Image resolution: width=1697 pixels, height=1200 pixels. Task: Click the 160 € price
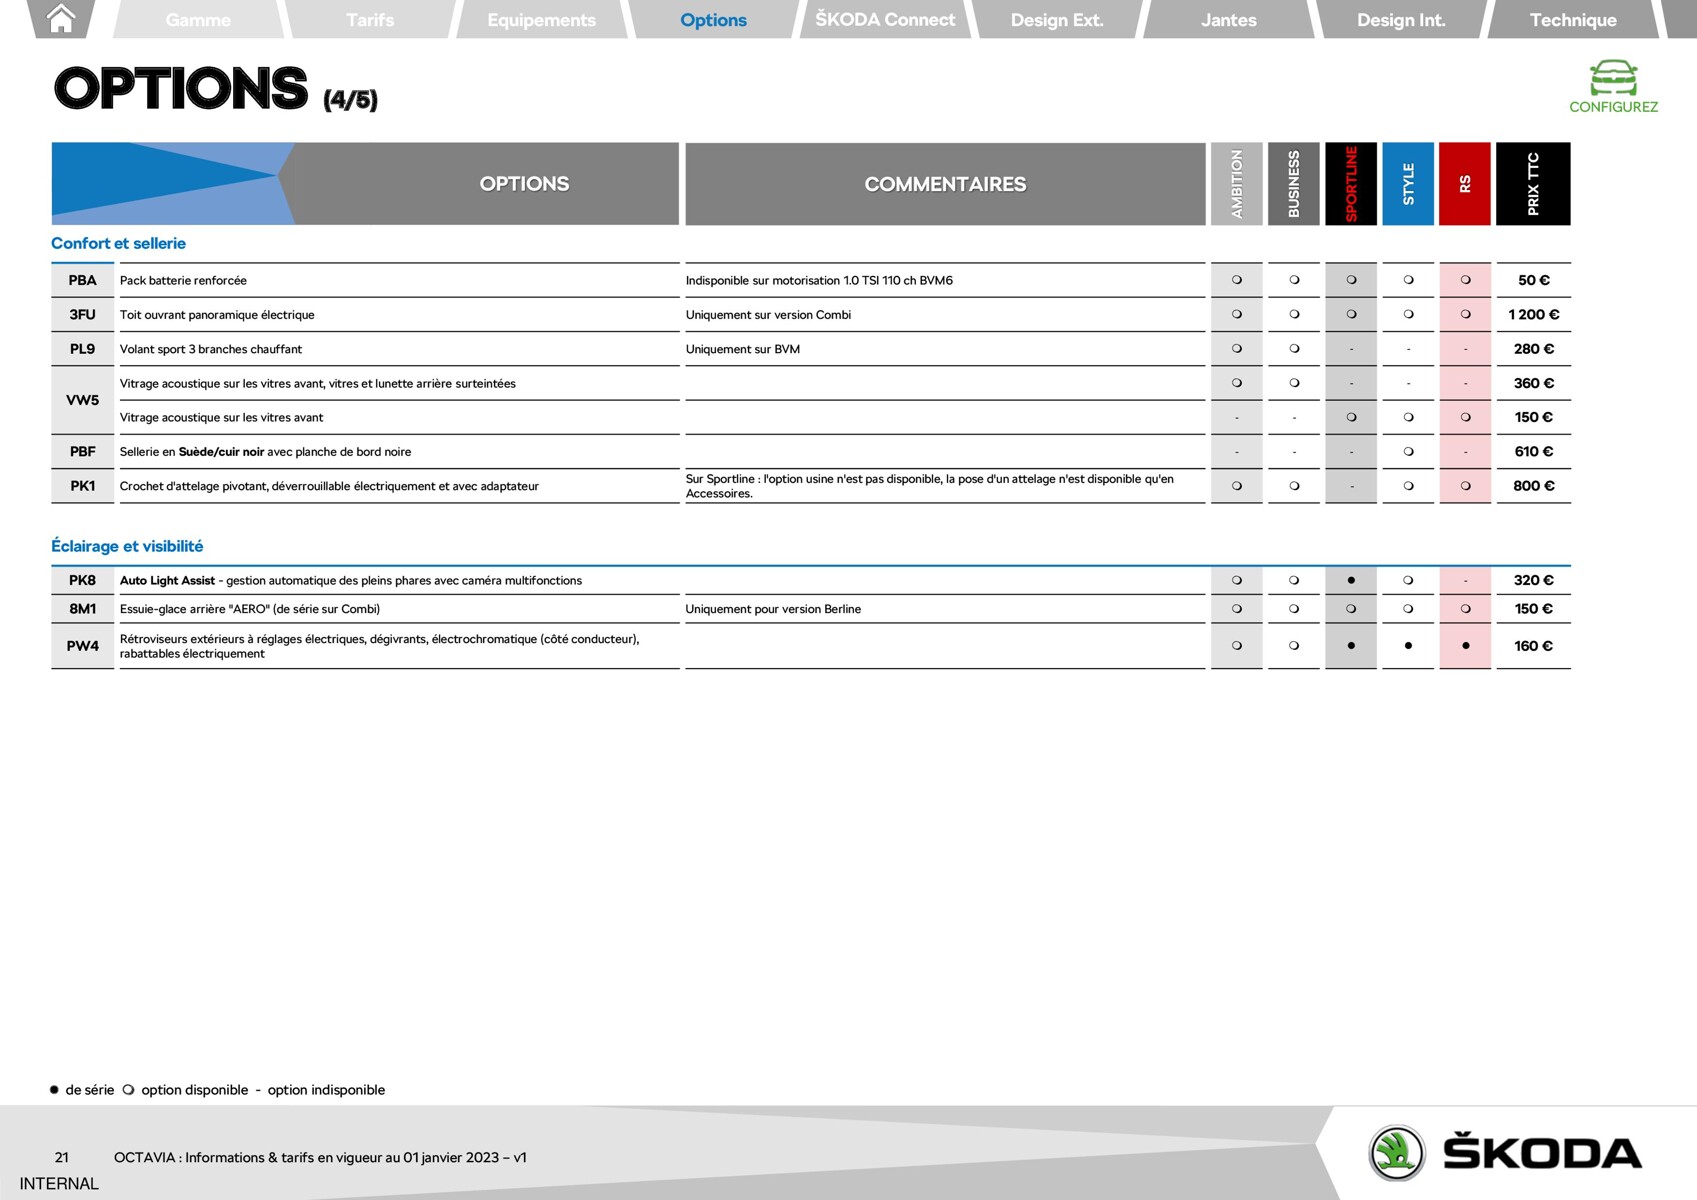(x=1533, y=646)
